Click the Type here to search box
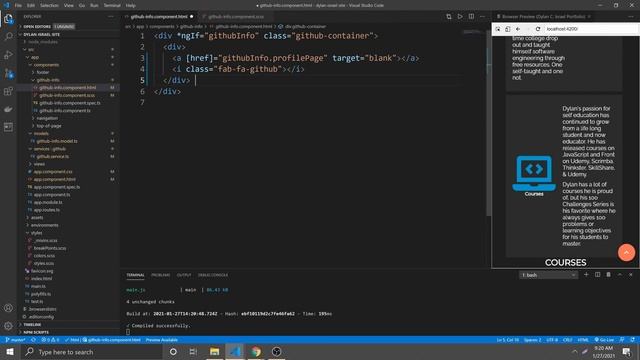The height and width of the screenshot is (360, 640). [91, 351]
